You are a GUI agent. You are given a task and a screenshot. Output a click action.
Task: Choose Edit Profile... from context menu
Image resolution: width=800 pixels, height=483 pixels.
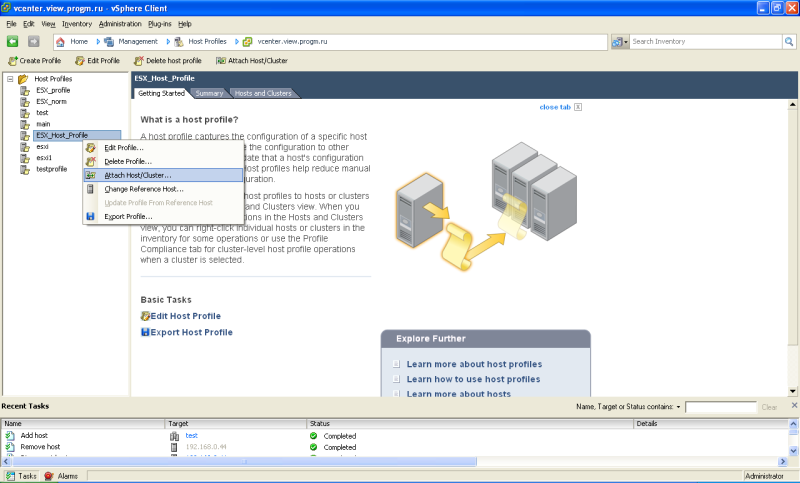coord(163,147)
